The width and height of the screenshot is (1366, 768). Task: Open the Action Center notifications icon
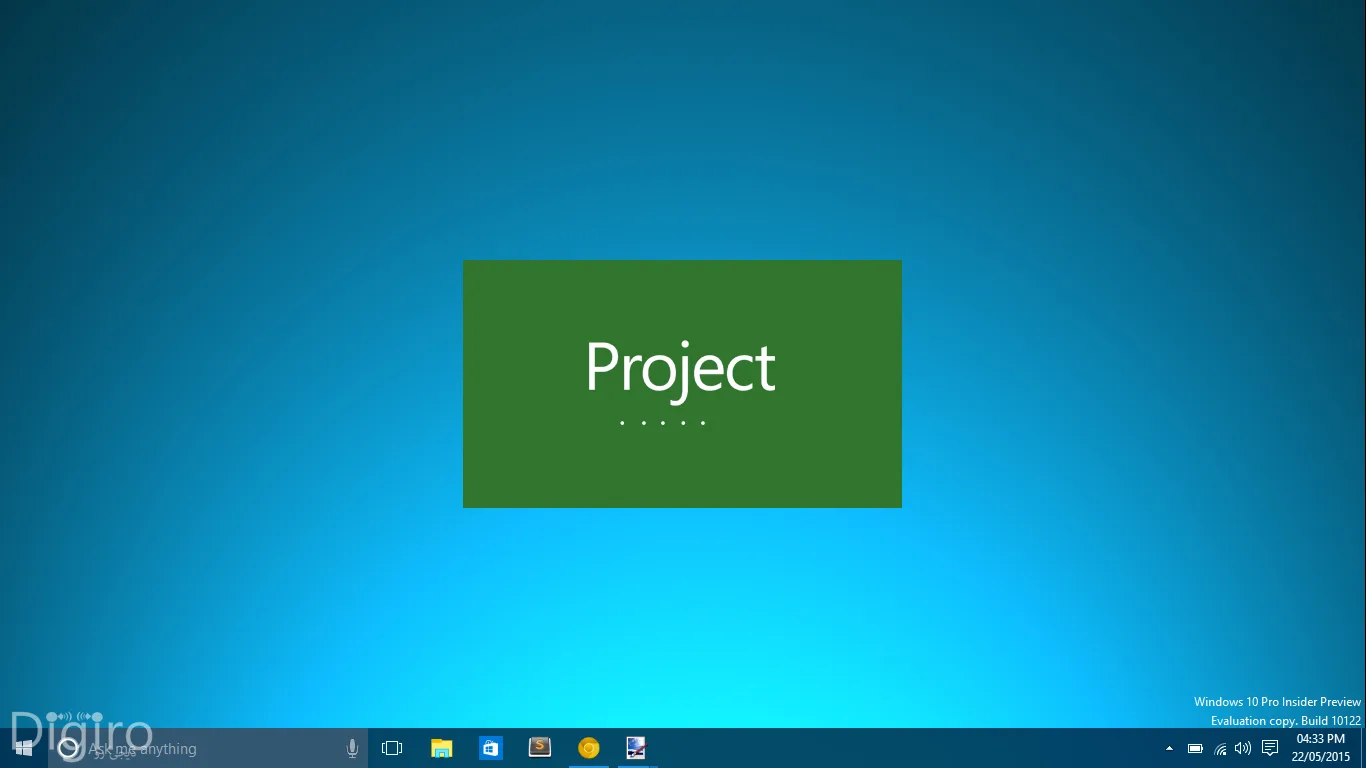pos(1270,748)
